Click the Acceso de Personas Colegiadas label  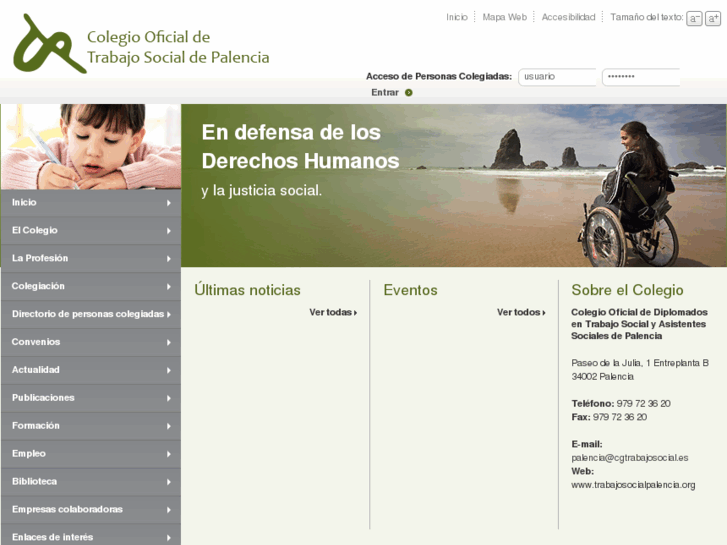439,77
